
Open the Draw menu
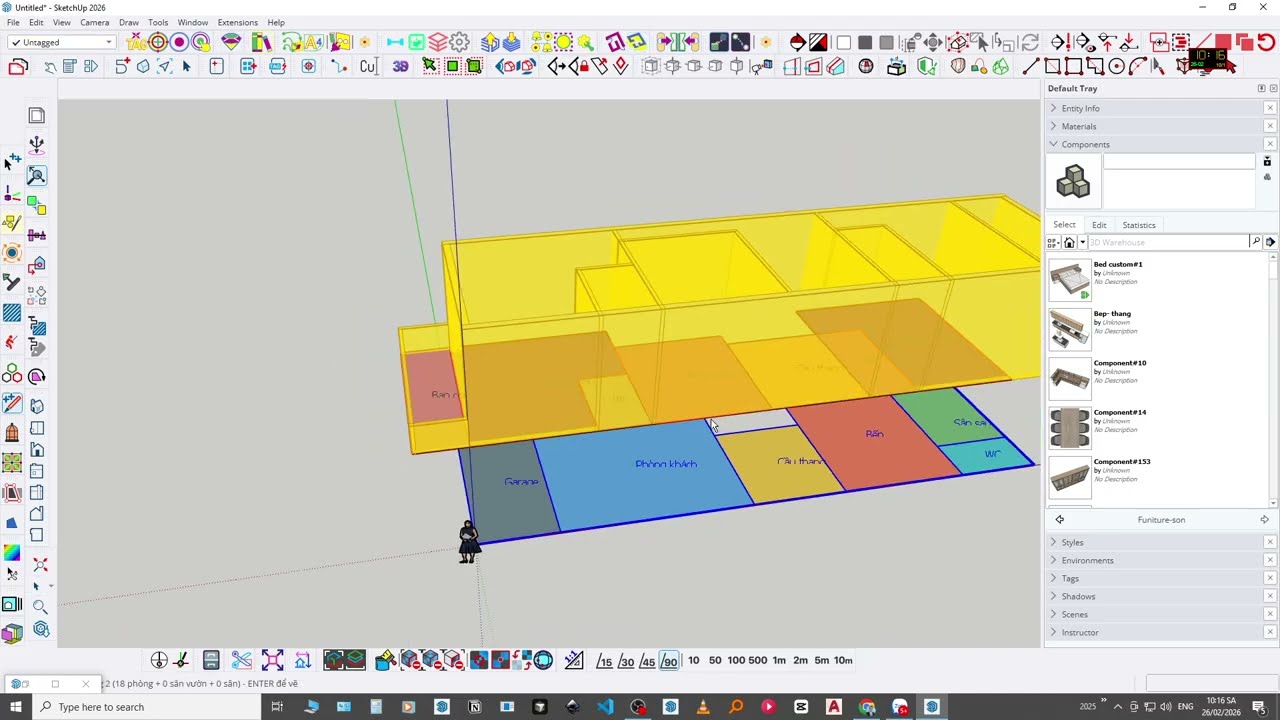click(x=129, y=22)
